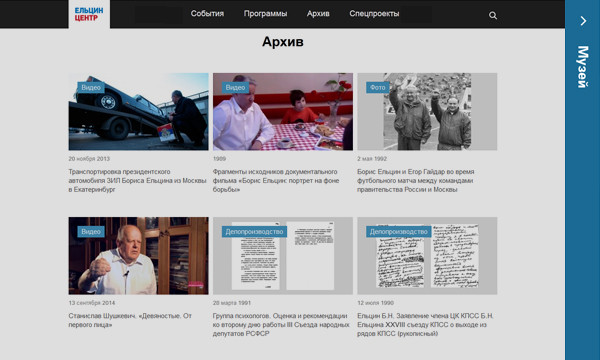Click the Музей vertical label
The image size is (600, 360).
pyautogui.click(x=583, y=67)
